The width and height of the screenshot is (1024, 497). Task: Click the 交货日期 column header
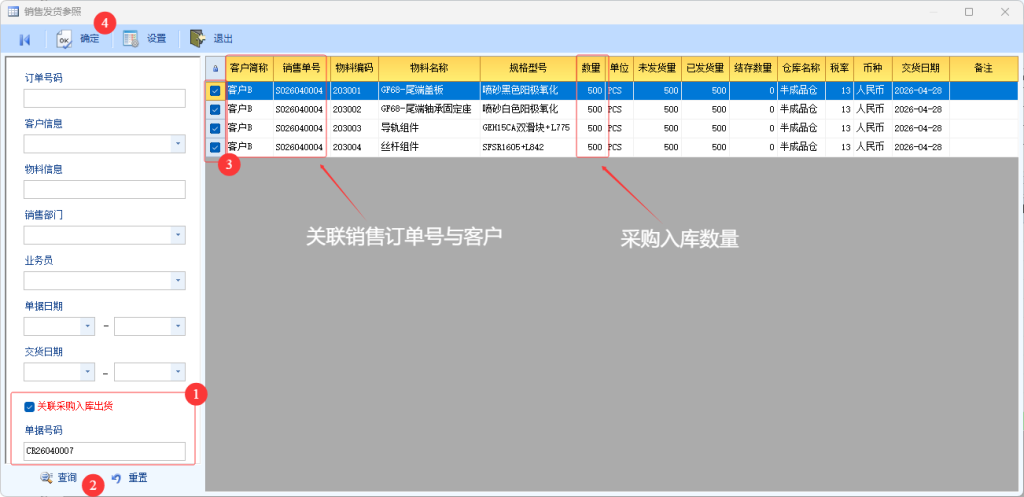pyautogui.click(x=919, y=68)
